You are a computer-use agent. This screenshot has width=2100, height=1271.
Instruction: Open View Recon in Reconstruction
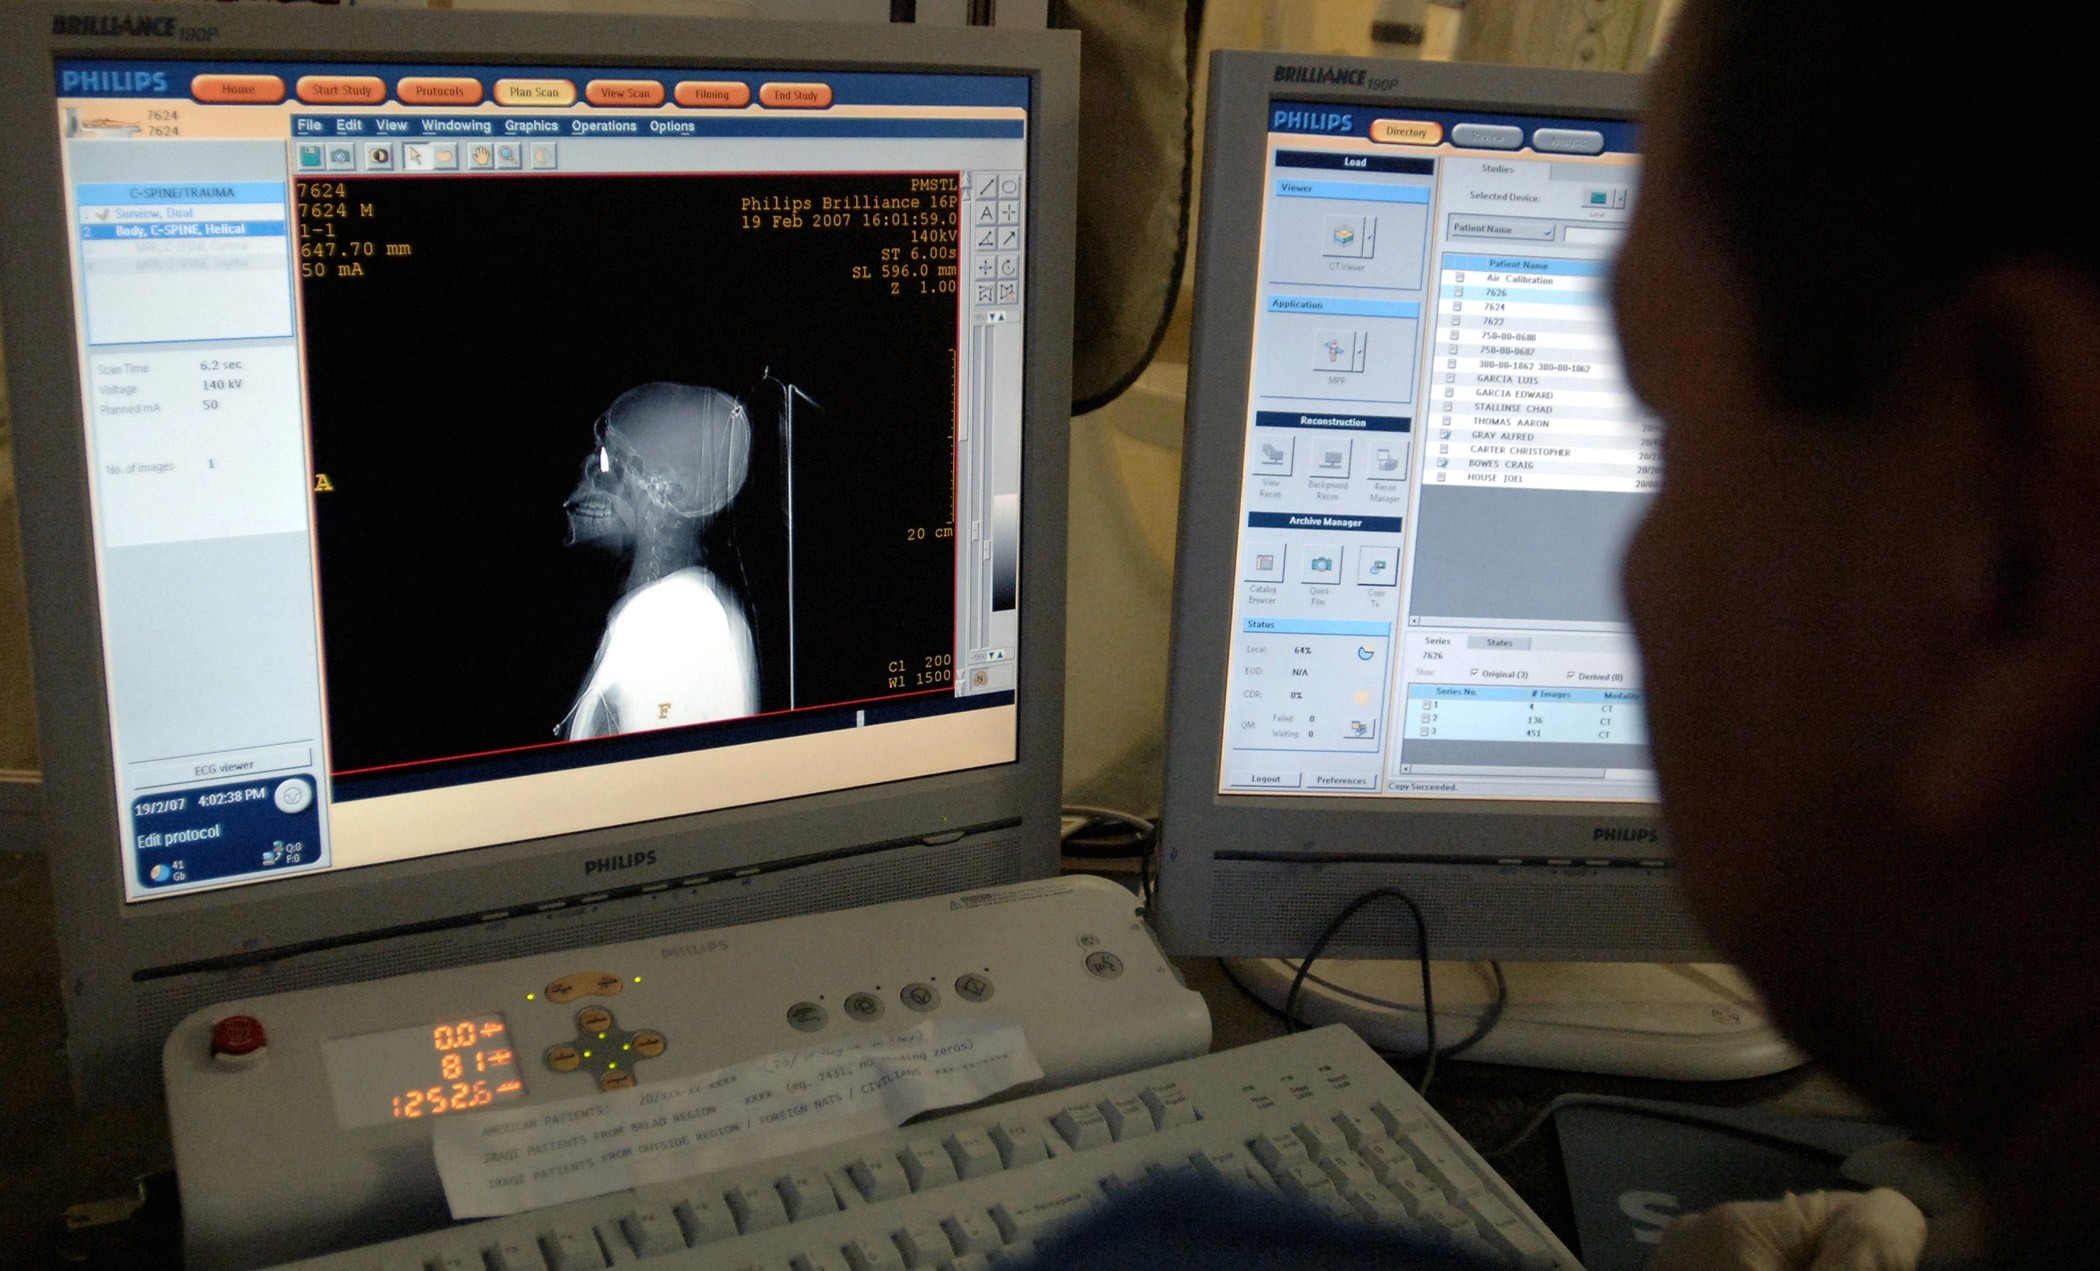click(x=1272, y=457)
